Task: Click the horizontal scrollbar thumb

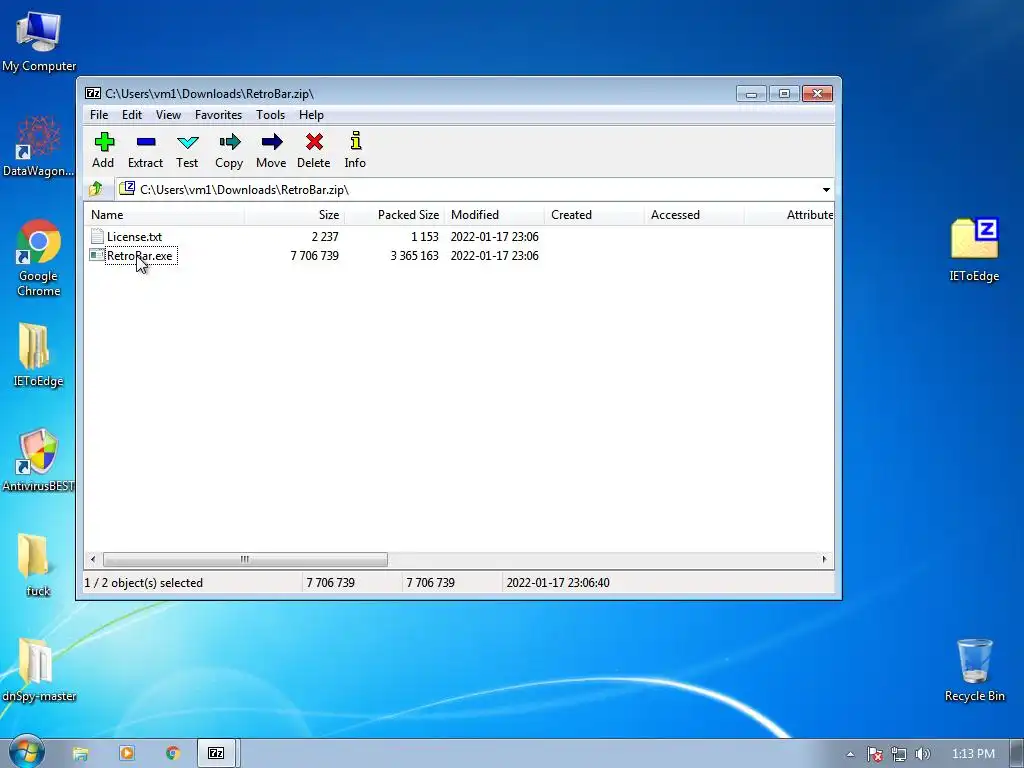Action: click(x=245, y=560)
